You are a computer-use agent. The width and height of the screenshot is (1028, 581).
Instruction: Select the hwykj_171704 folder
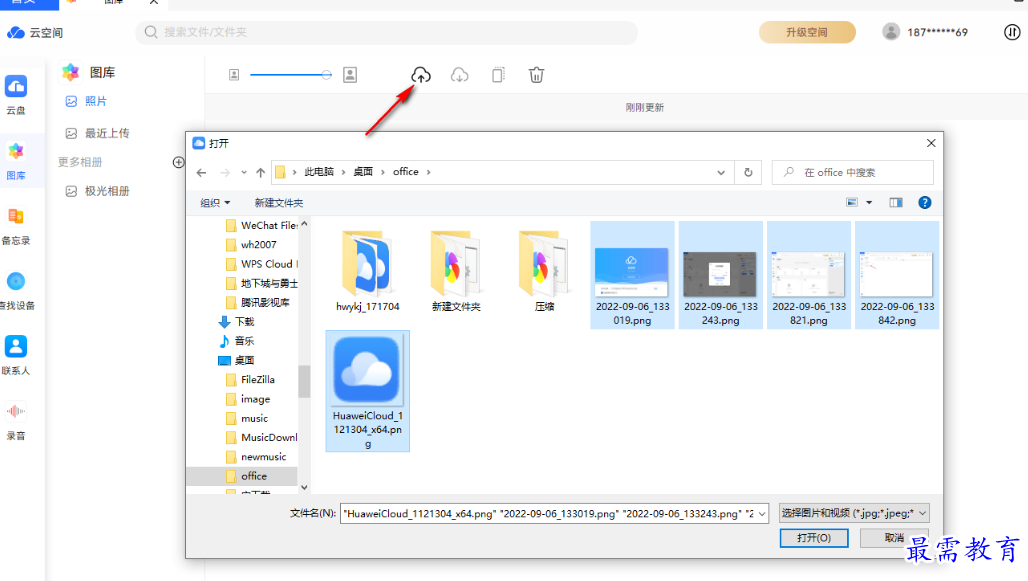[368, 271]
